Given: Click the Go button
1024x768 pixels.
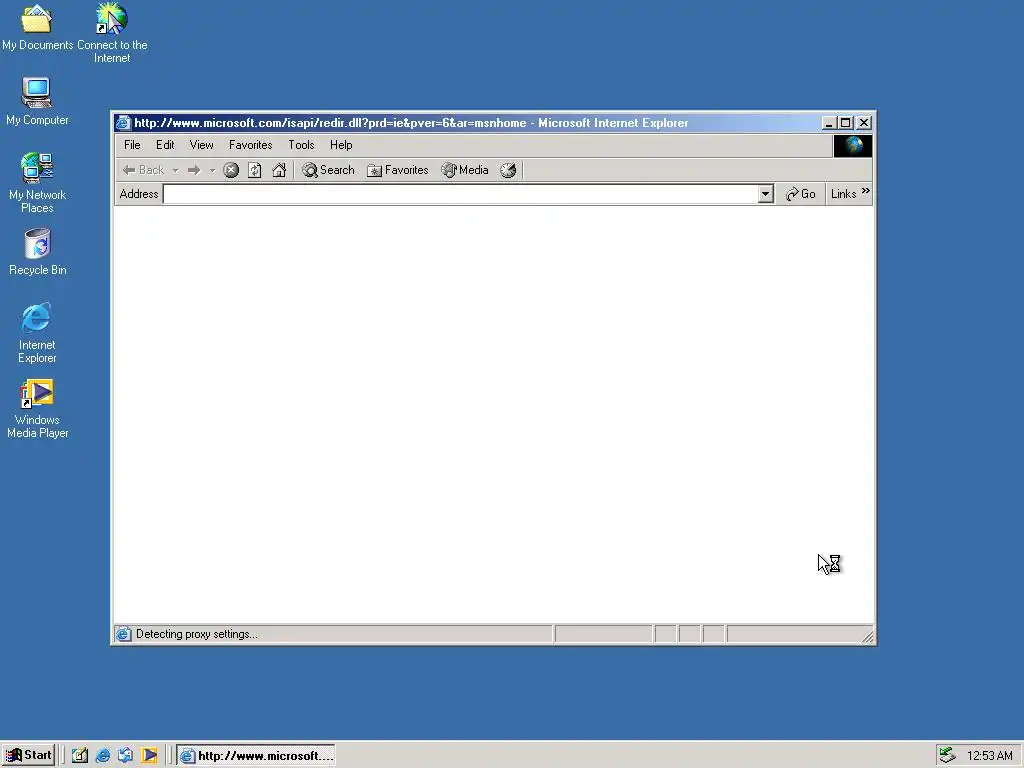Looking at the screenshot, I should (801, 194).
